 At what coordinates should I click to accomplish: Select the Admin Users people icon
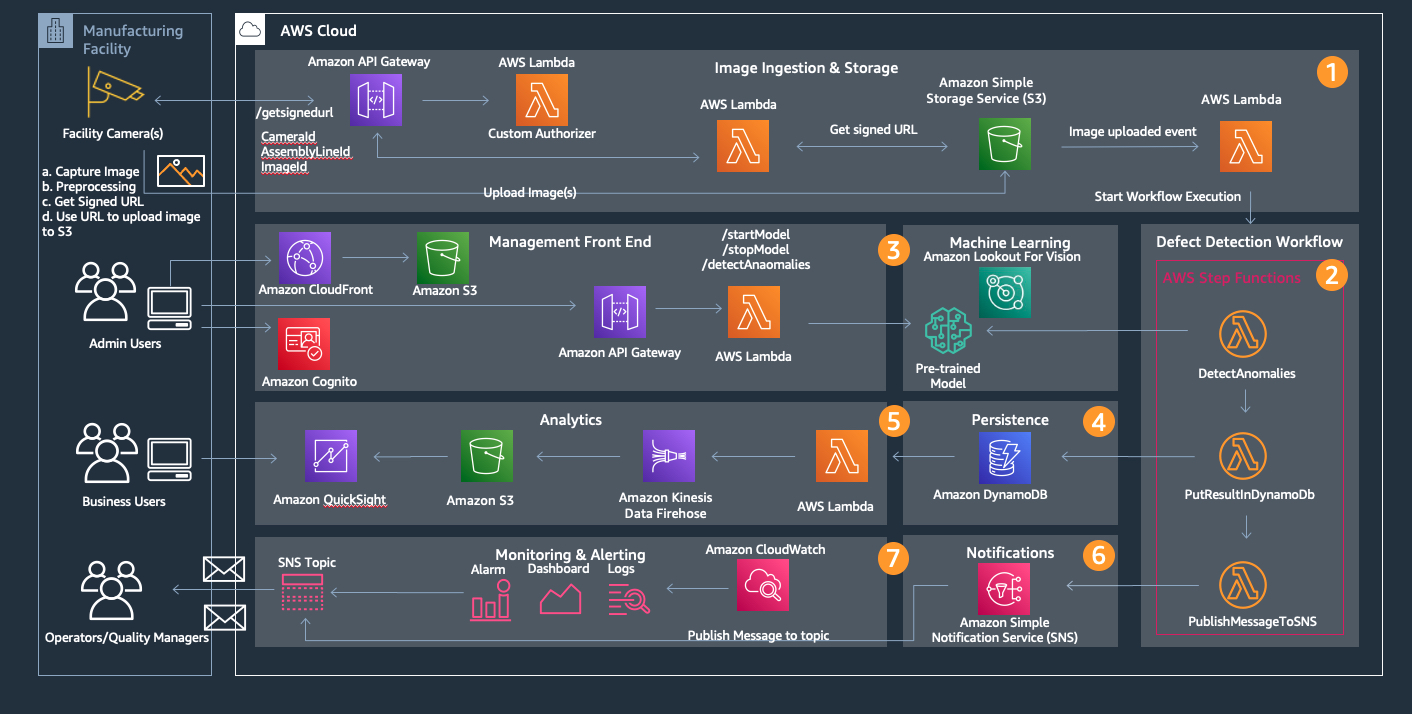(105, 293)
